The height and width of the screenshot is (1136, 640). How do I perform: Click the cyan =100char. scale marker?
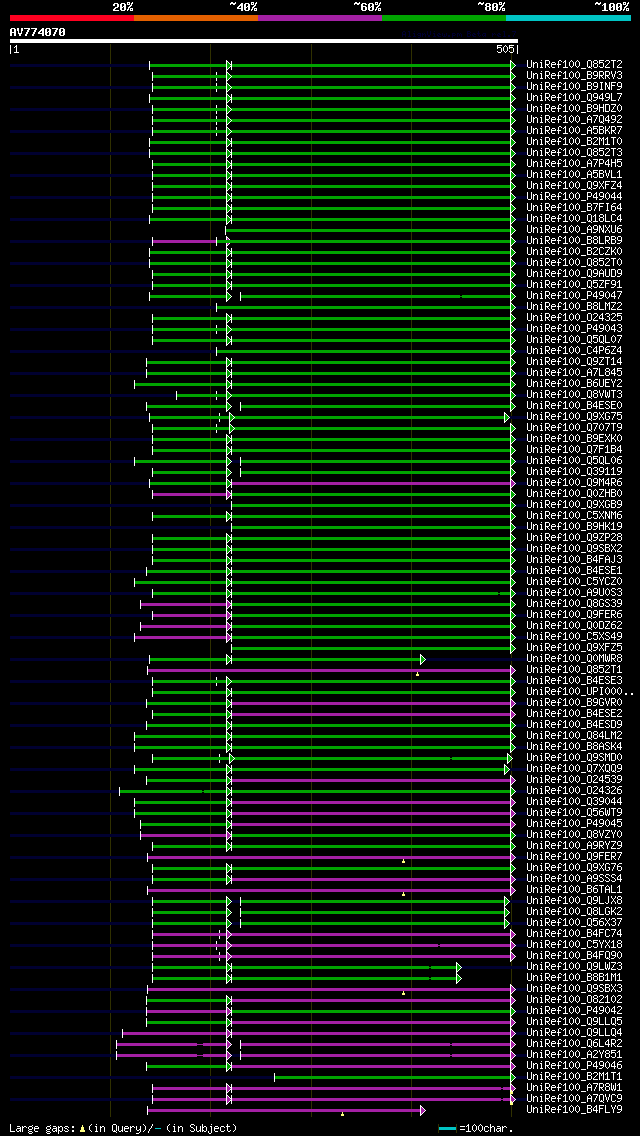pyautogui.click(x=448, y=1128)
